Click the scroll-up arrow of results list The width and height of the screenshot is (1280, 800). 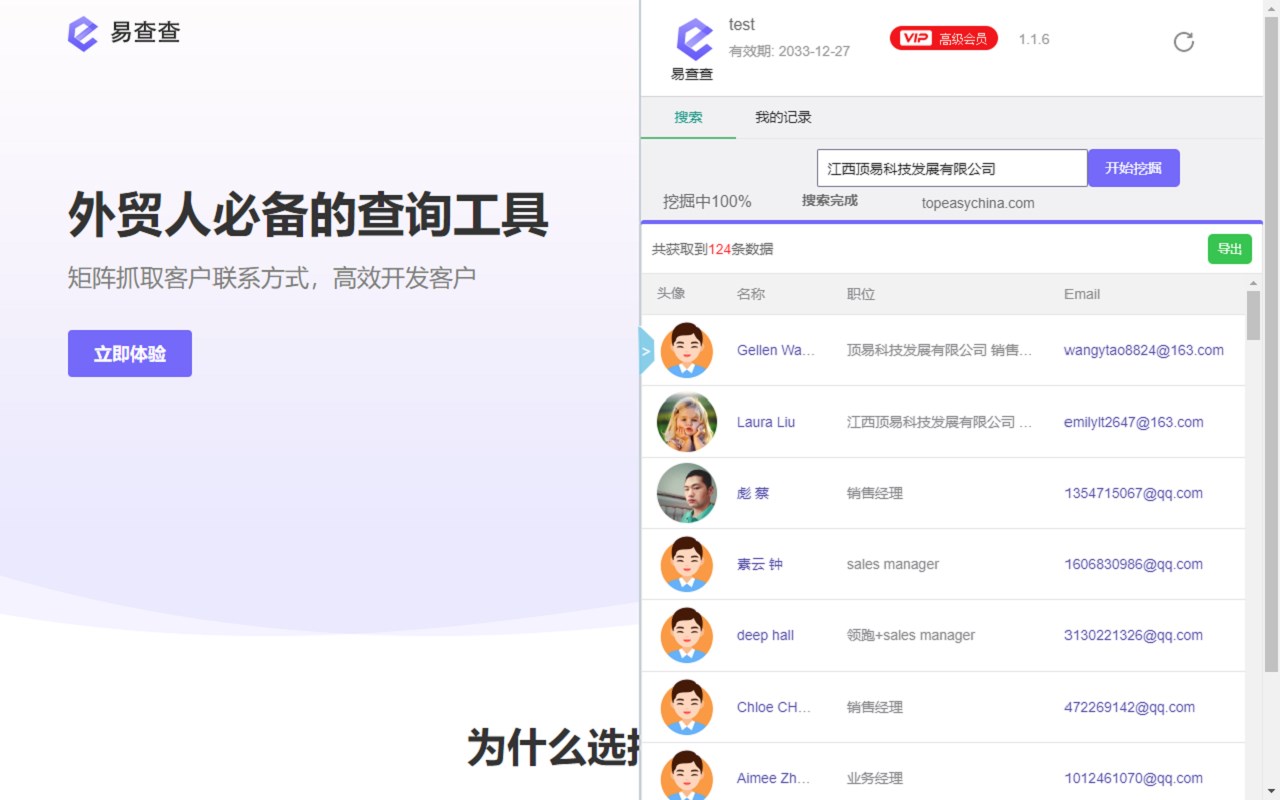tap(1253, 282)
